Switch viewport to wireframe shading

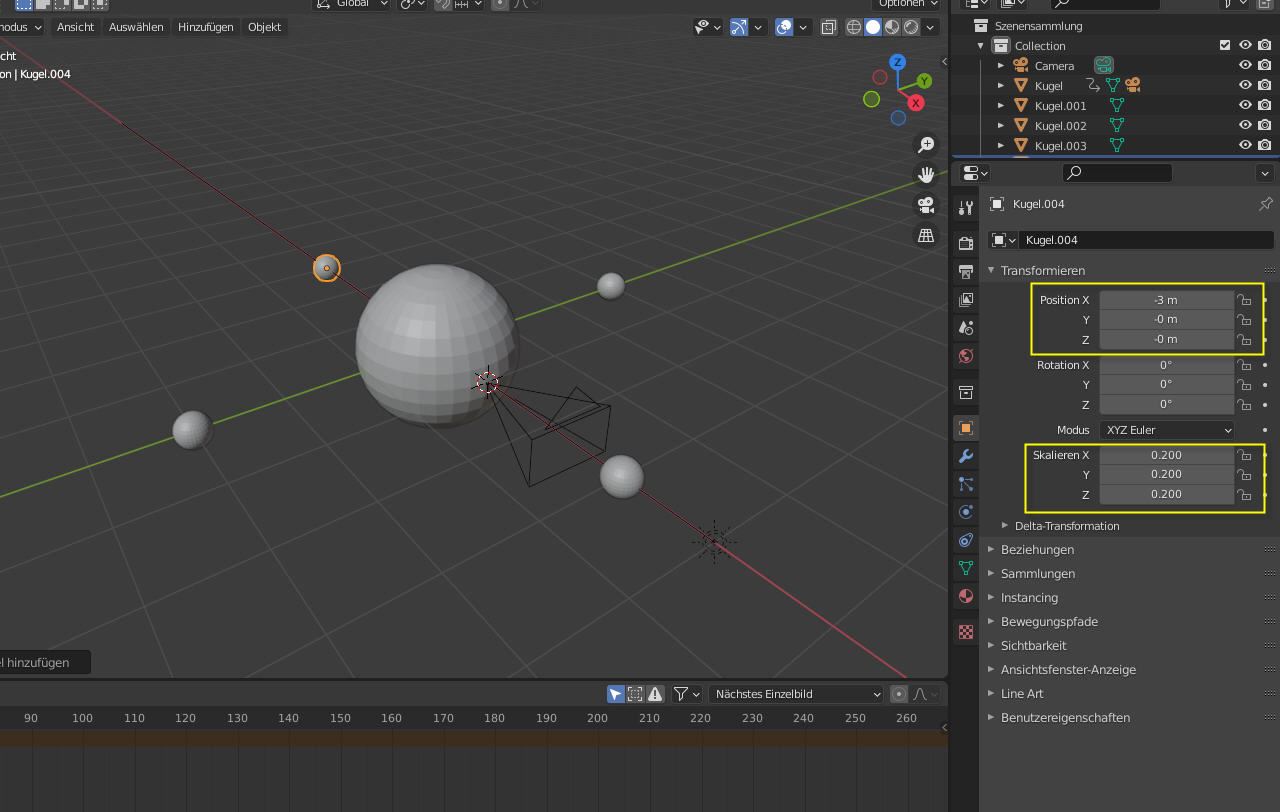click(x=854, y=27)
